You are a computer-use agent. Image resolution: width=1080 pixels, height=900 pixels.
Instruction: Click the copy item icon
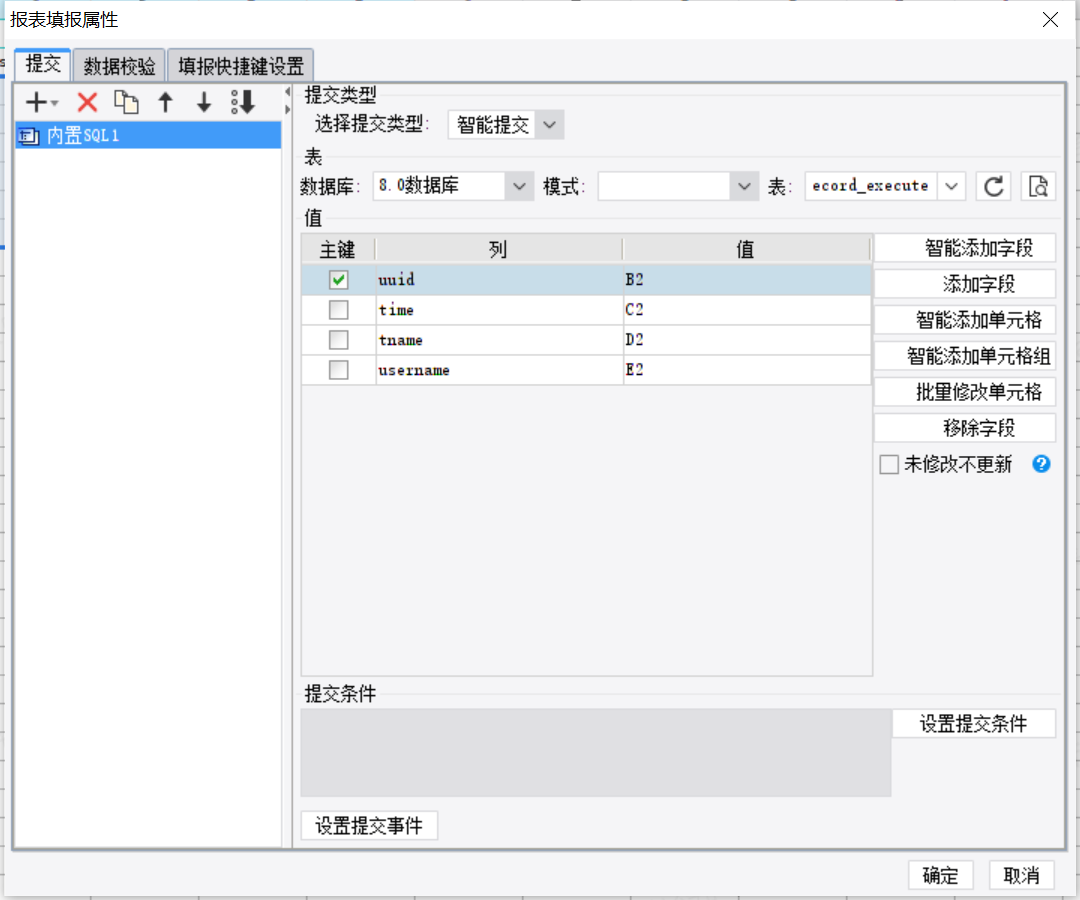126,102
